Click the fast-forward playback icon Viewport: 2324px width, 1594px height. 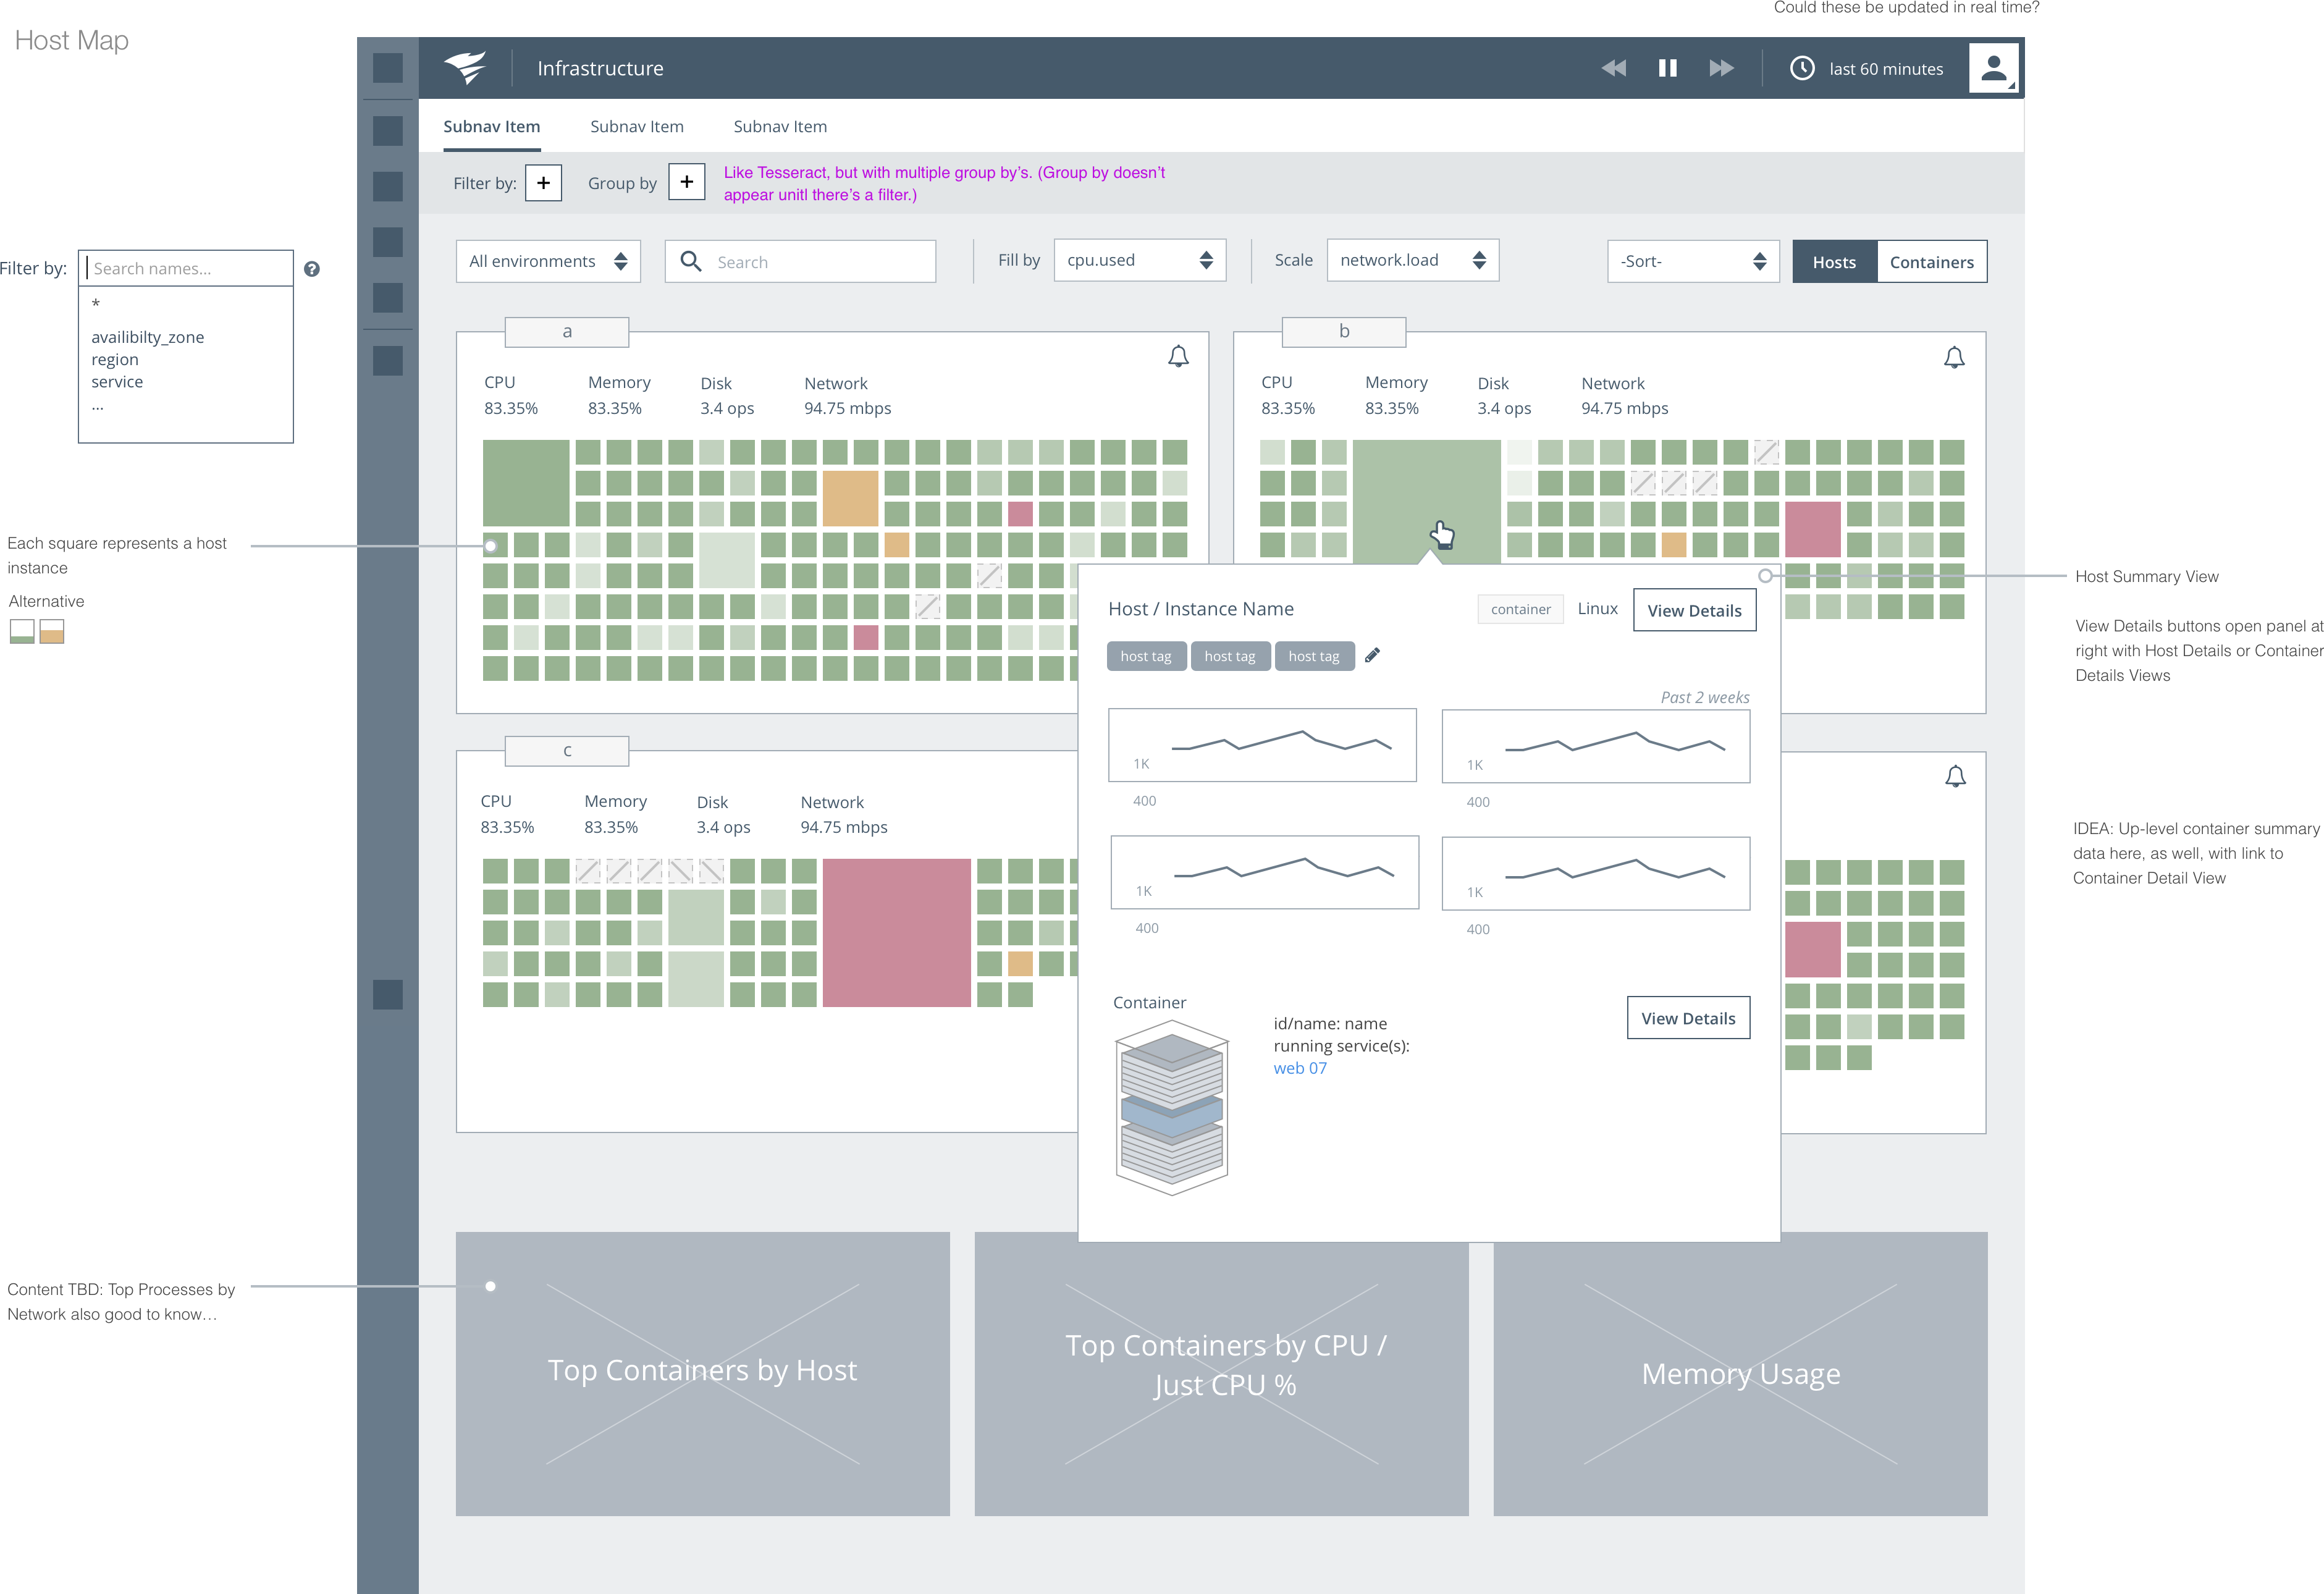tap(1721, 68)
